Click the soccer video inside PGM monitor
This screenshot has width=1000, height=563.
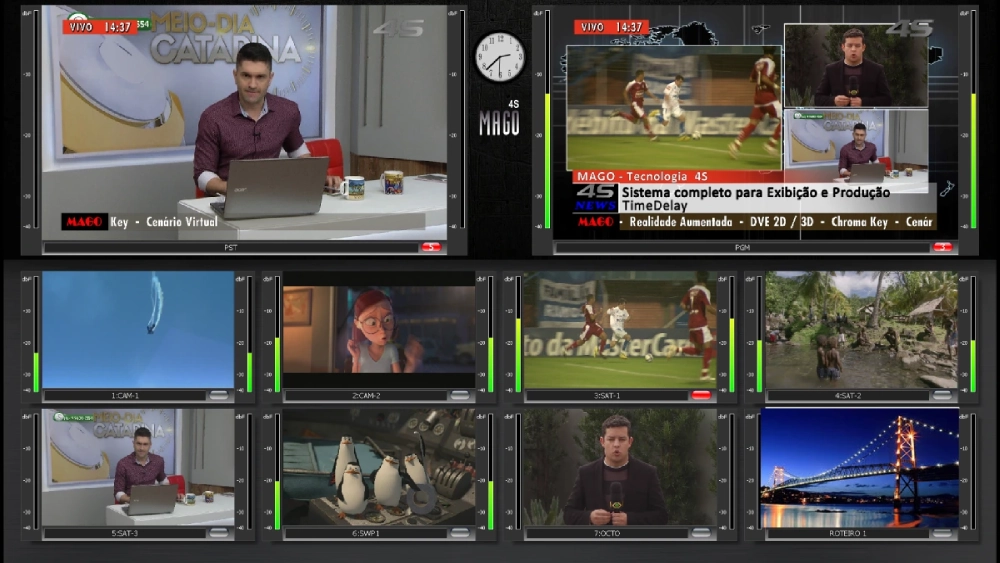pyautogui.click(x=674, y=107)
